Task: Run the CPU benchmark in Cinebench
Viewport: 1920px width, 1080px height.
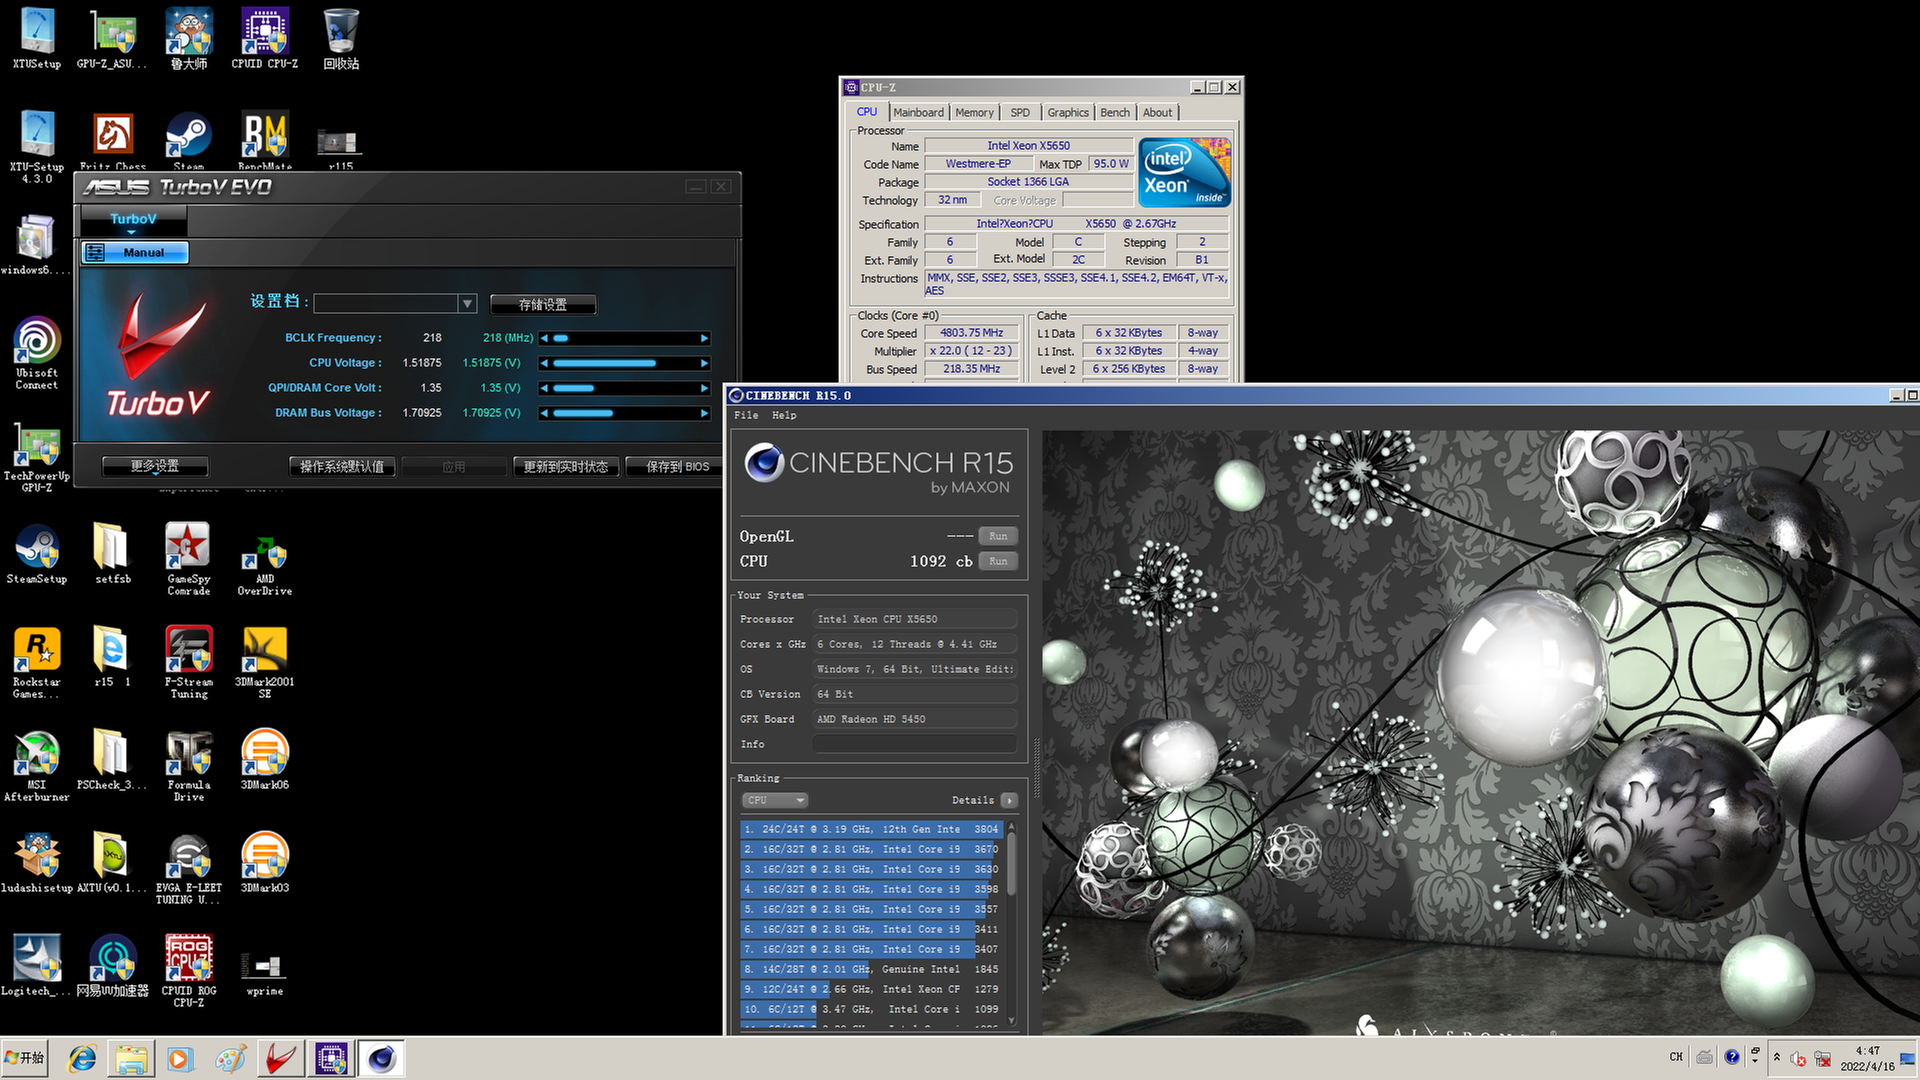Action: (x=998, y=561)
